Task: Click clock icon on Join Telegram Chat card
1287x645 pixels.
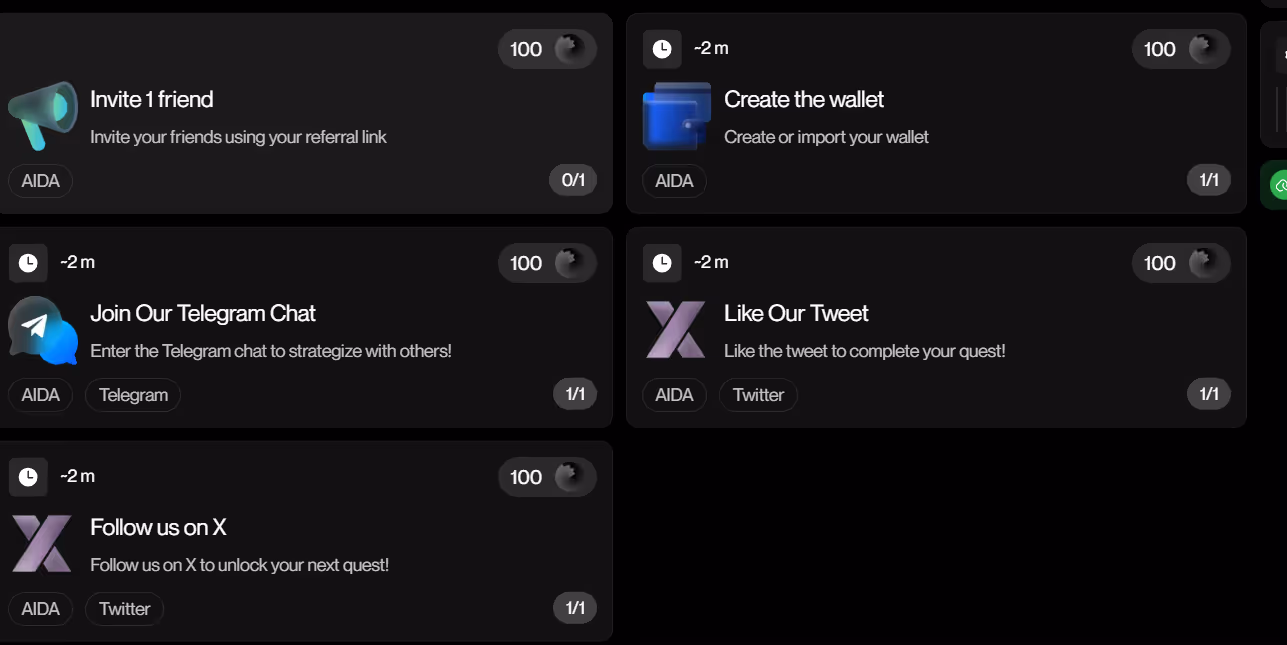Action: point(28,263)
